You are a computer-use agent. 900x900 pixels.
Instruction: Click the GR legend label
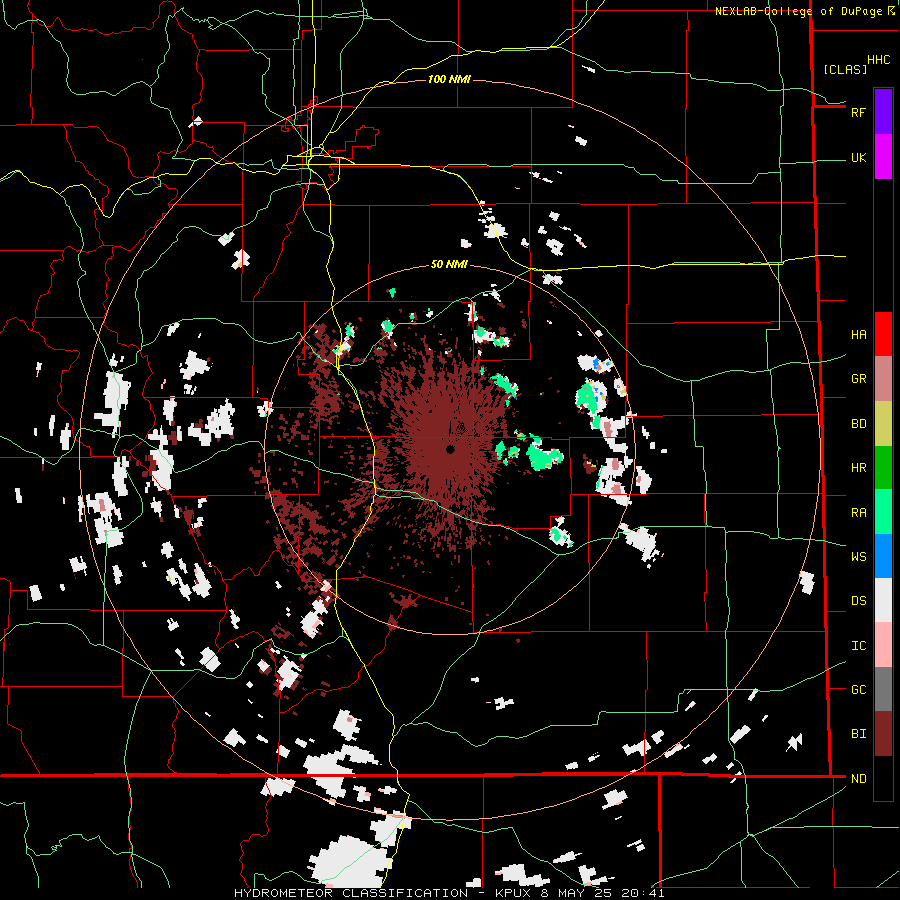pyautogui.click(x=858, y=379)
